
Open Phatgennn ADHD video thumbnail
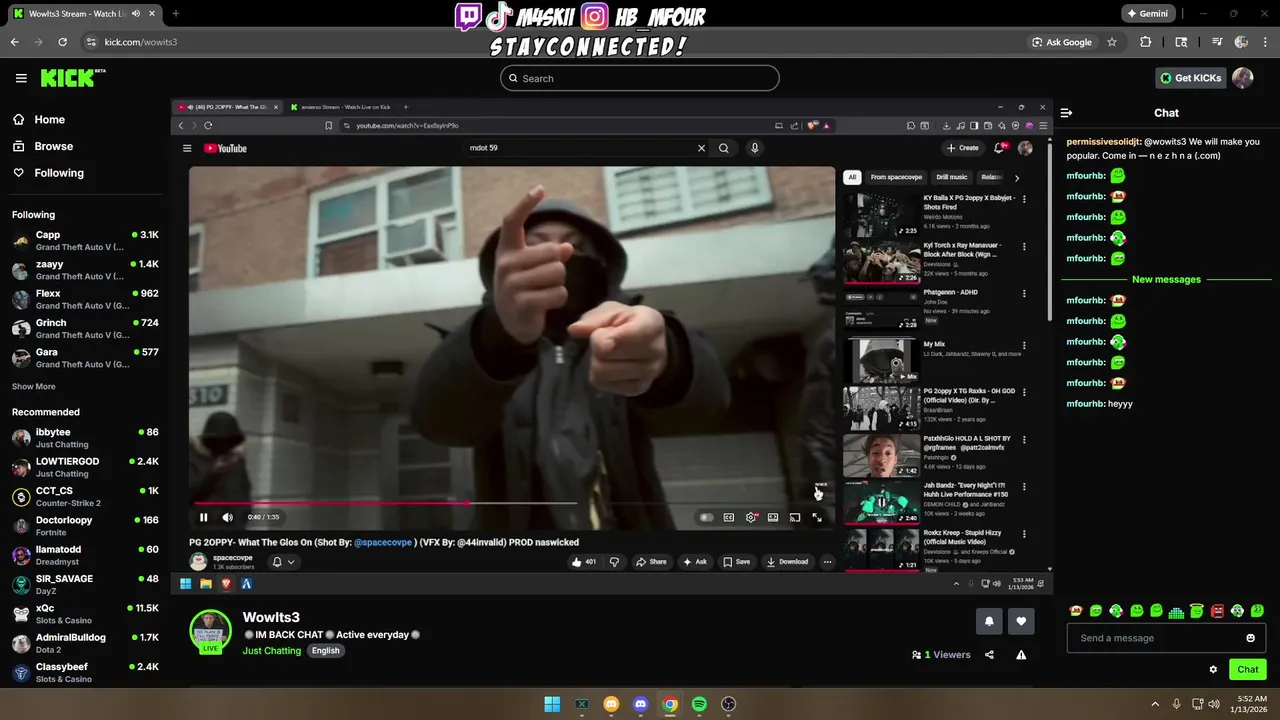pyautogui.click(x=882, y=310)
